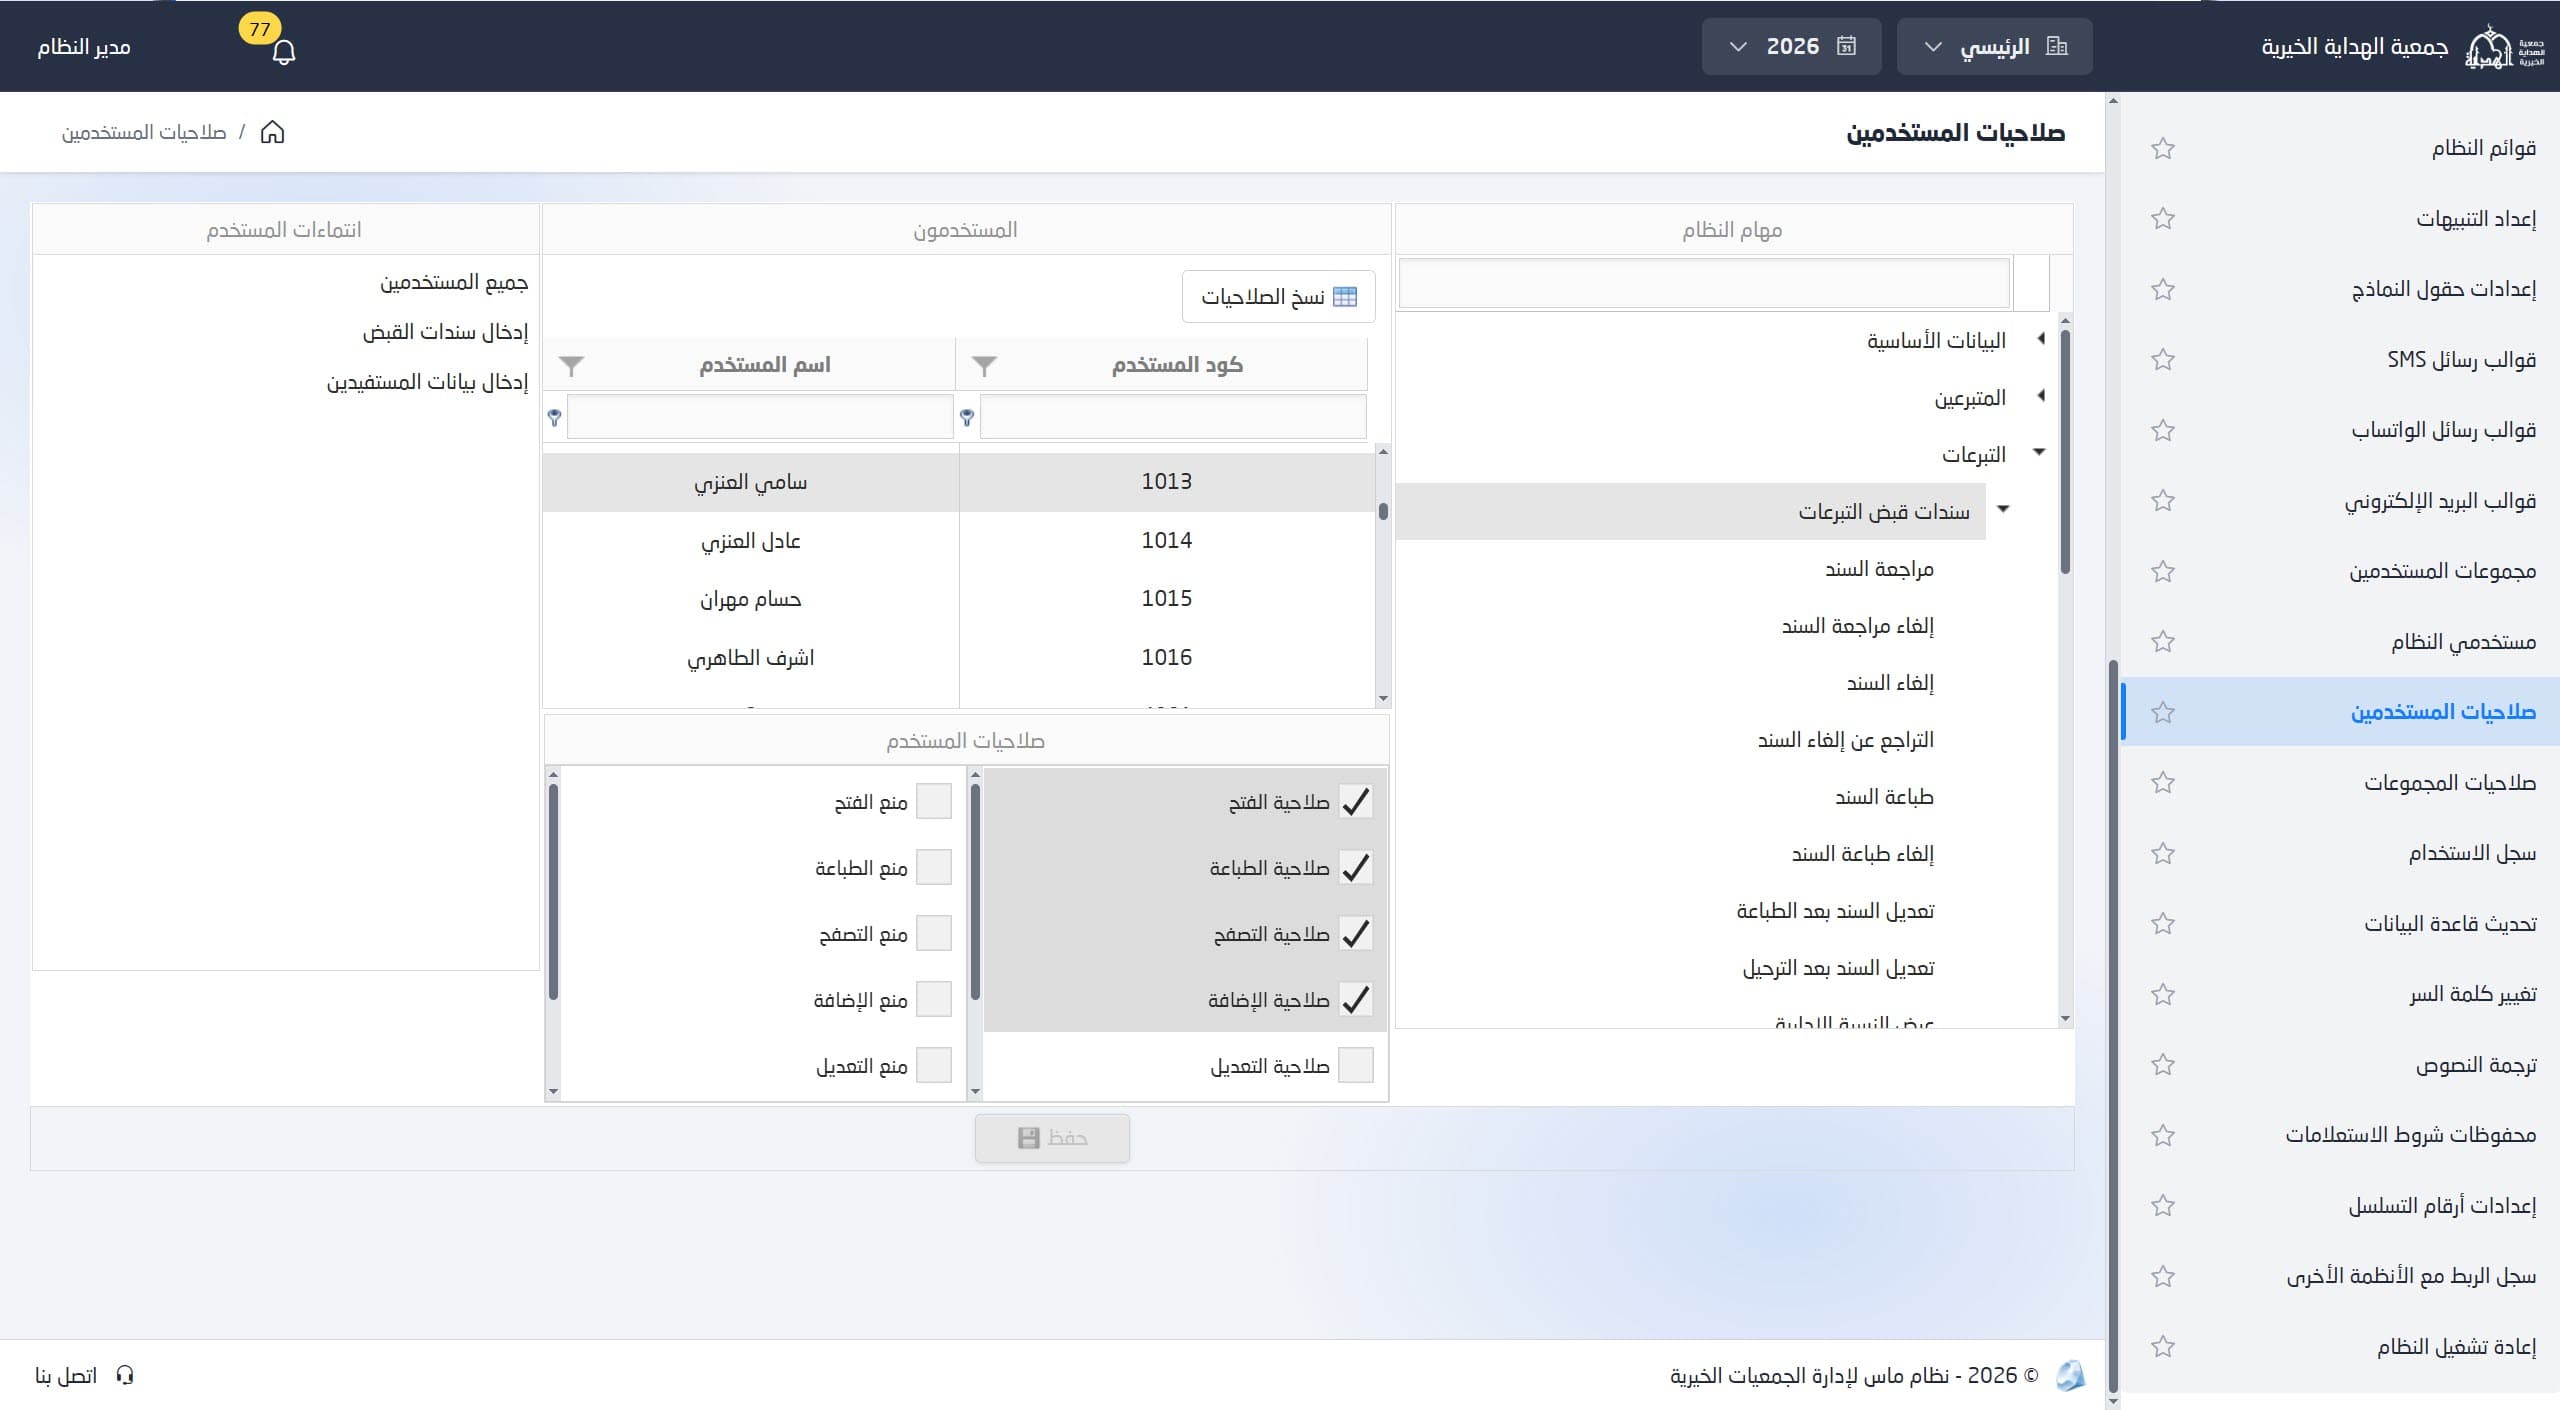Star the سجل الاستخدام sidebar item
Viewport: 2560px width, 1410px height.
tap(2163, 853)
